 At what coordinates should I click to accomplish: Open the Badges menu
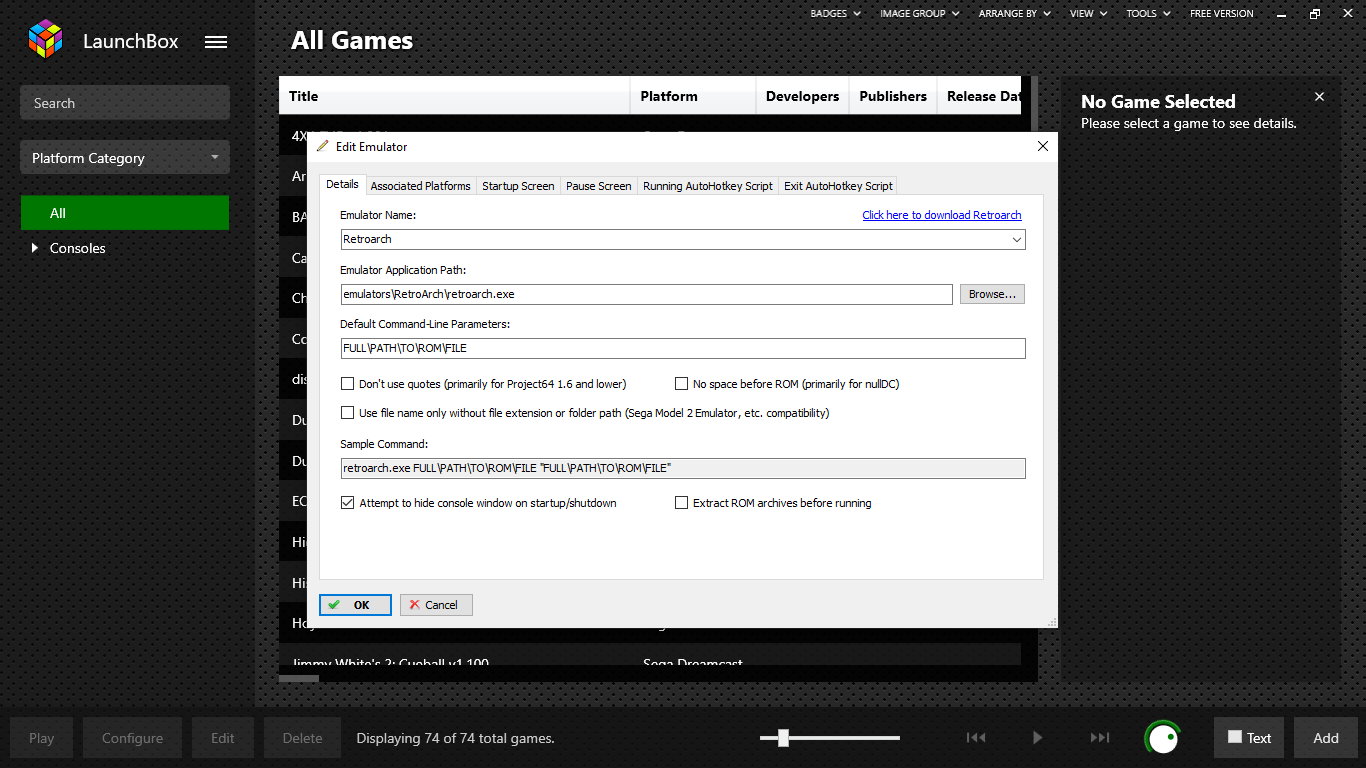pyautogui.click(x=835, y=14)
